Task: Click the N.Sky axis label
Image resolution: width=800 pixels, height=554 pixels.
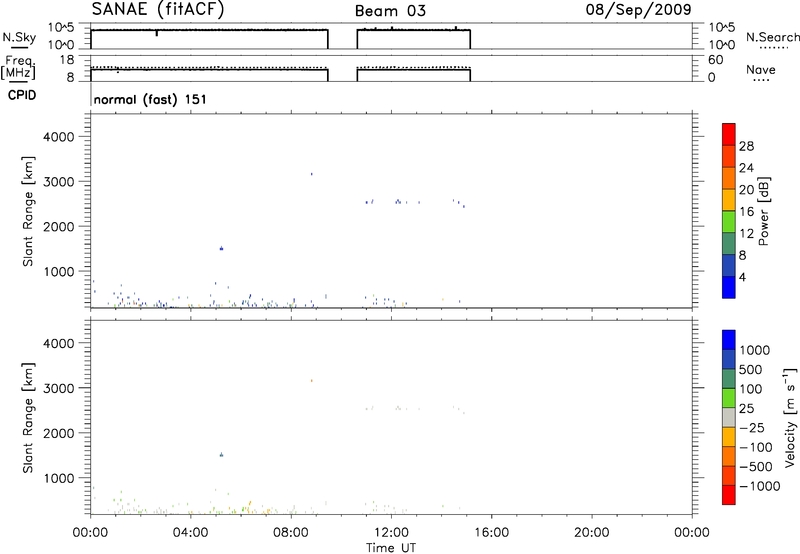Action: 19,37
